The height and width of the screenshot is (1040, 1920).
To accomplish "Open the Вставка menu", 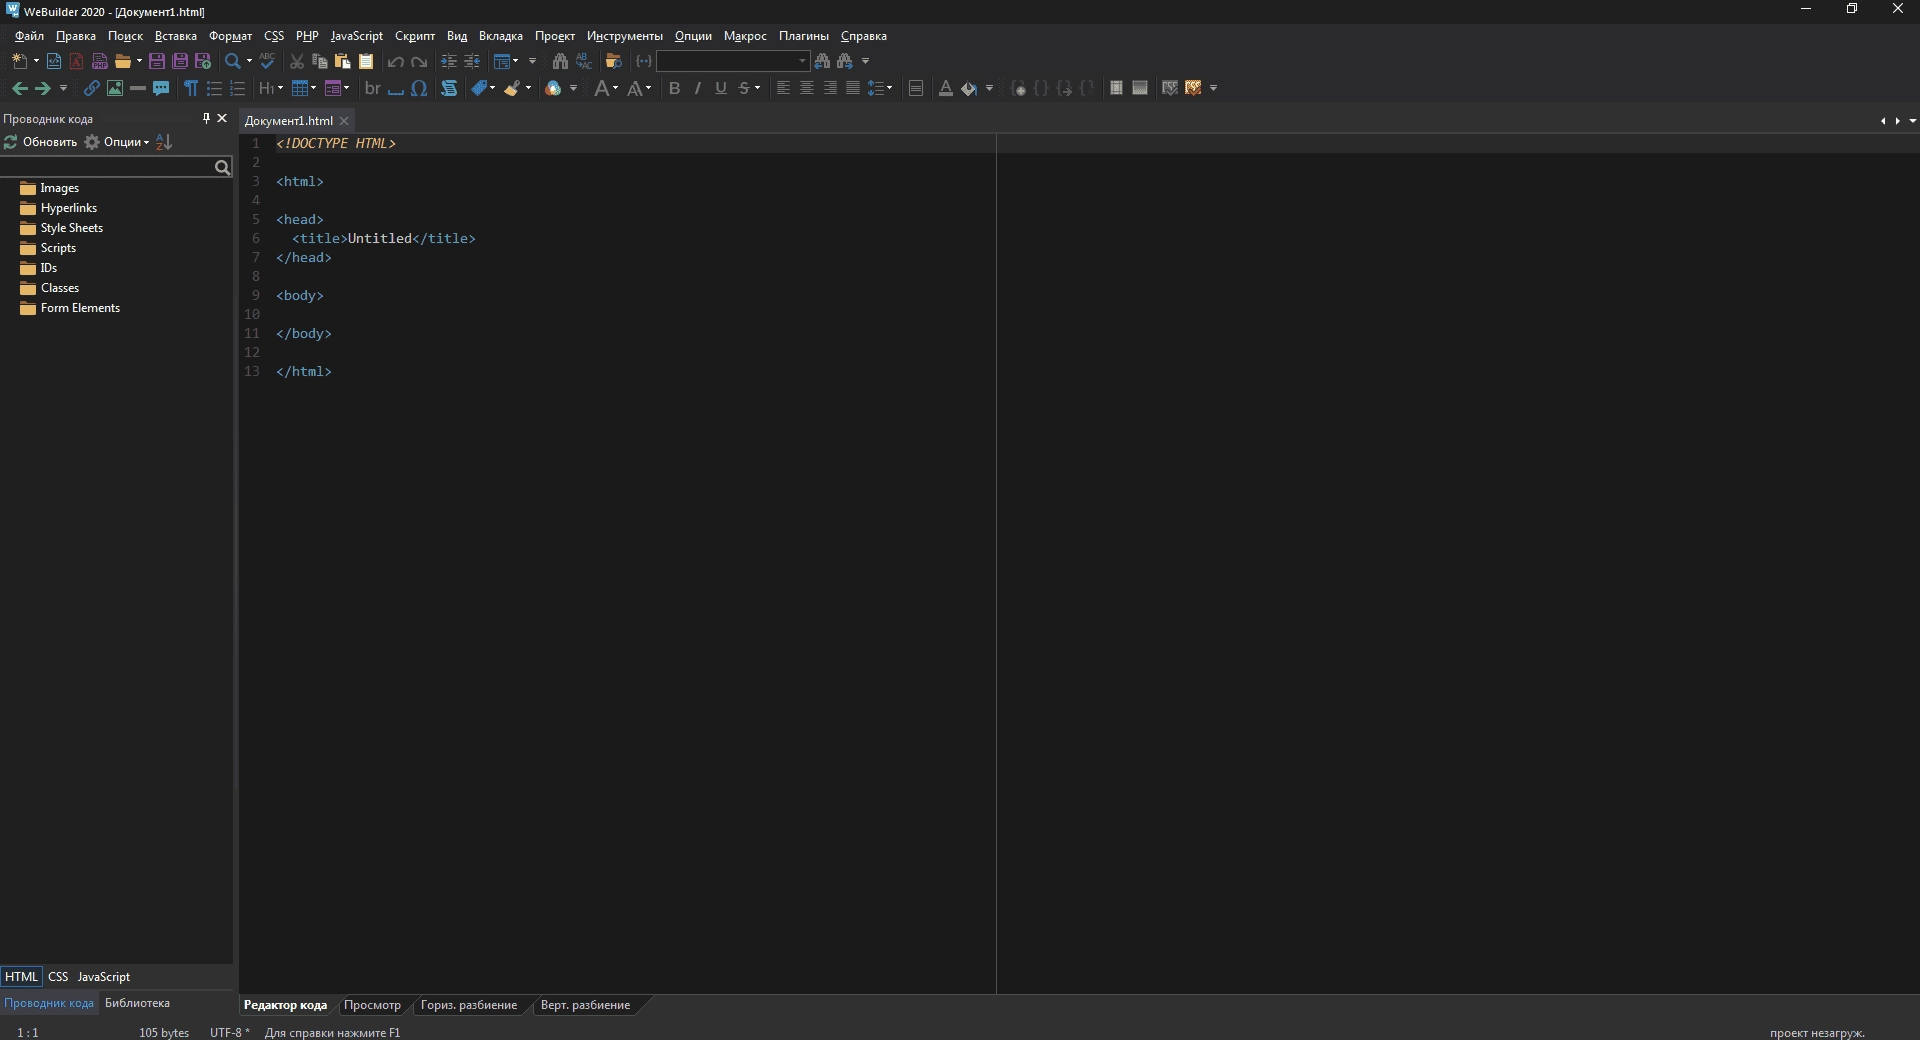I will click(x=176, y=36).
